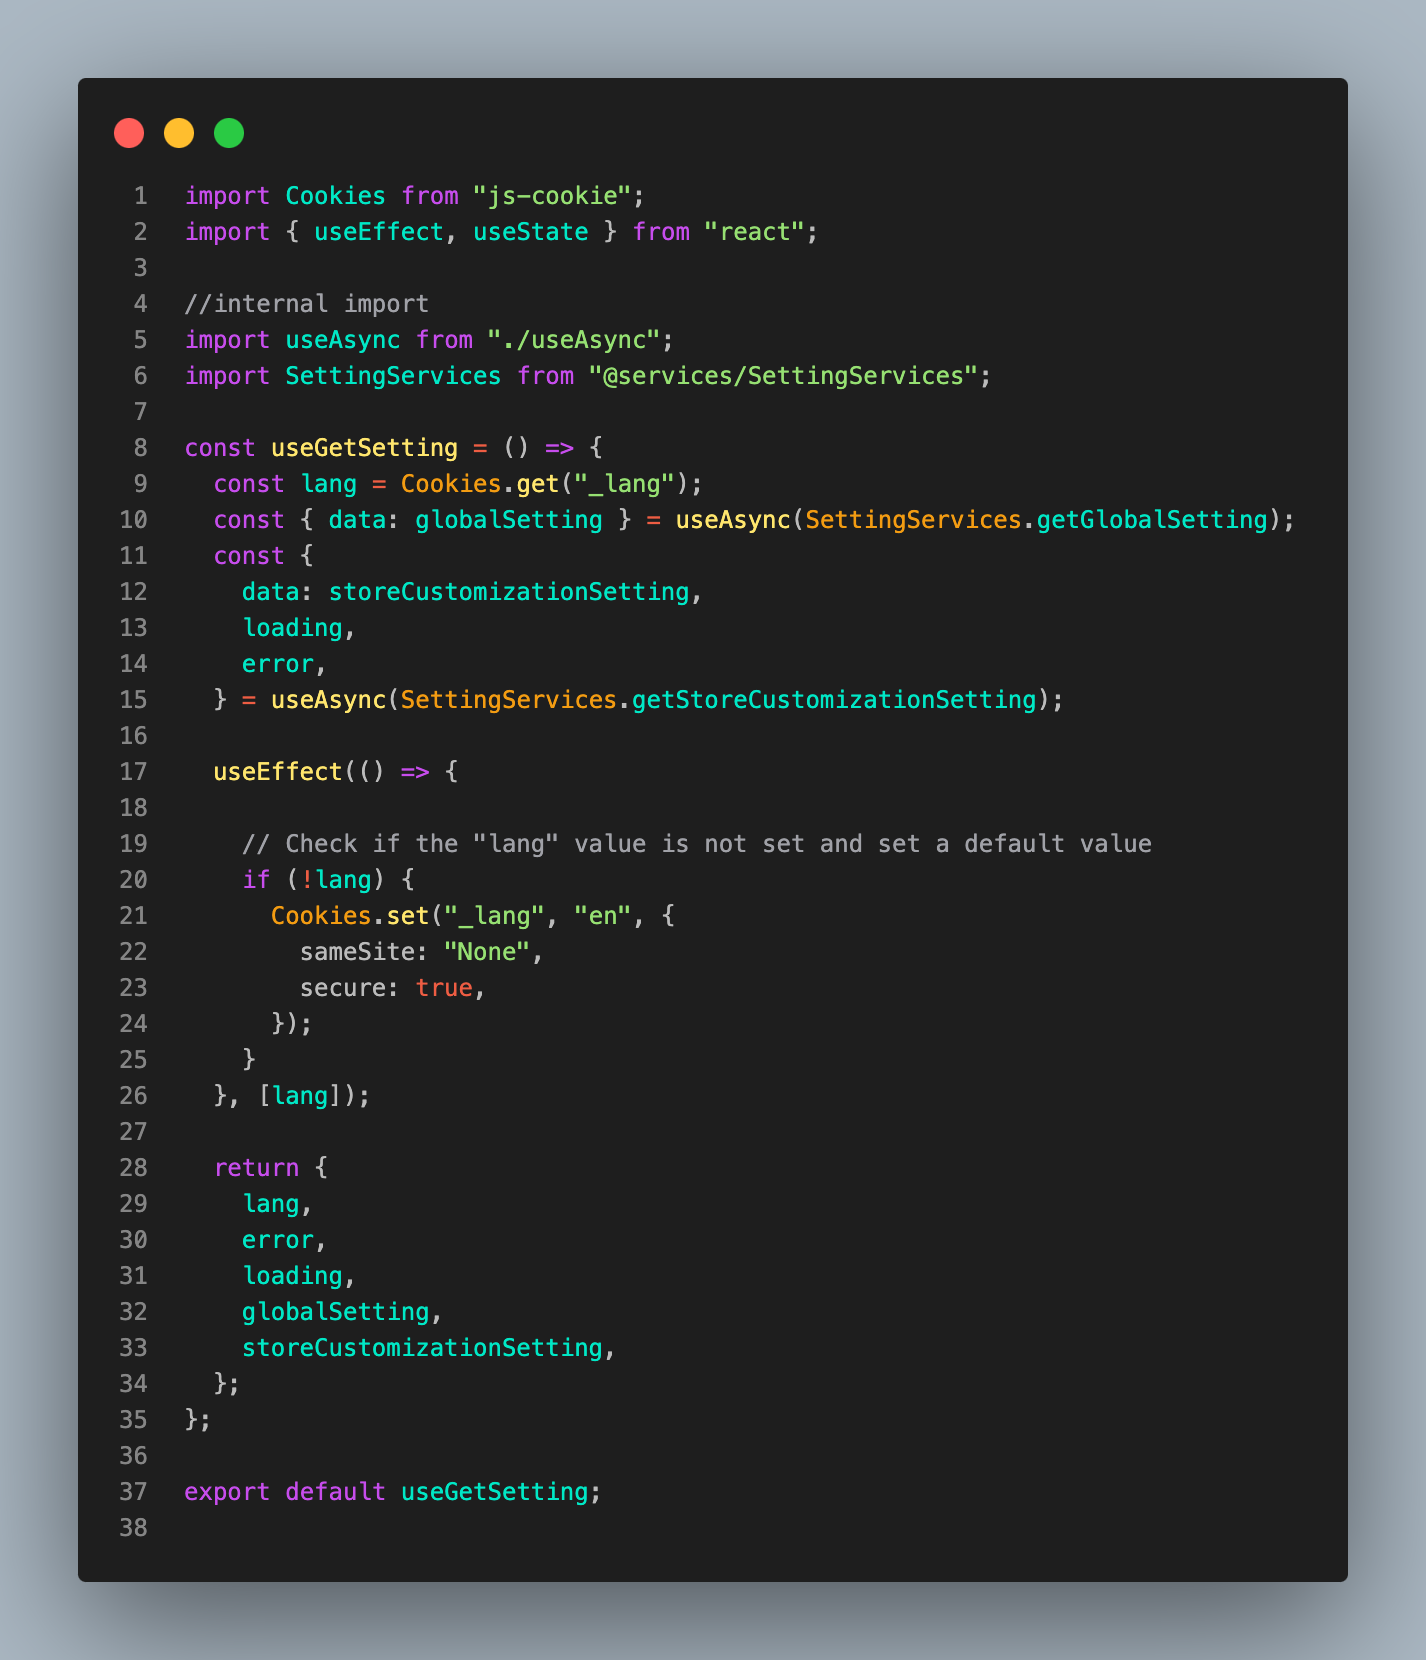Click the "en" string in Cookies.set
The image size is (1426, 1660).
coord(603,916)
